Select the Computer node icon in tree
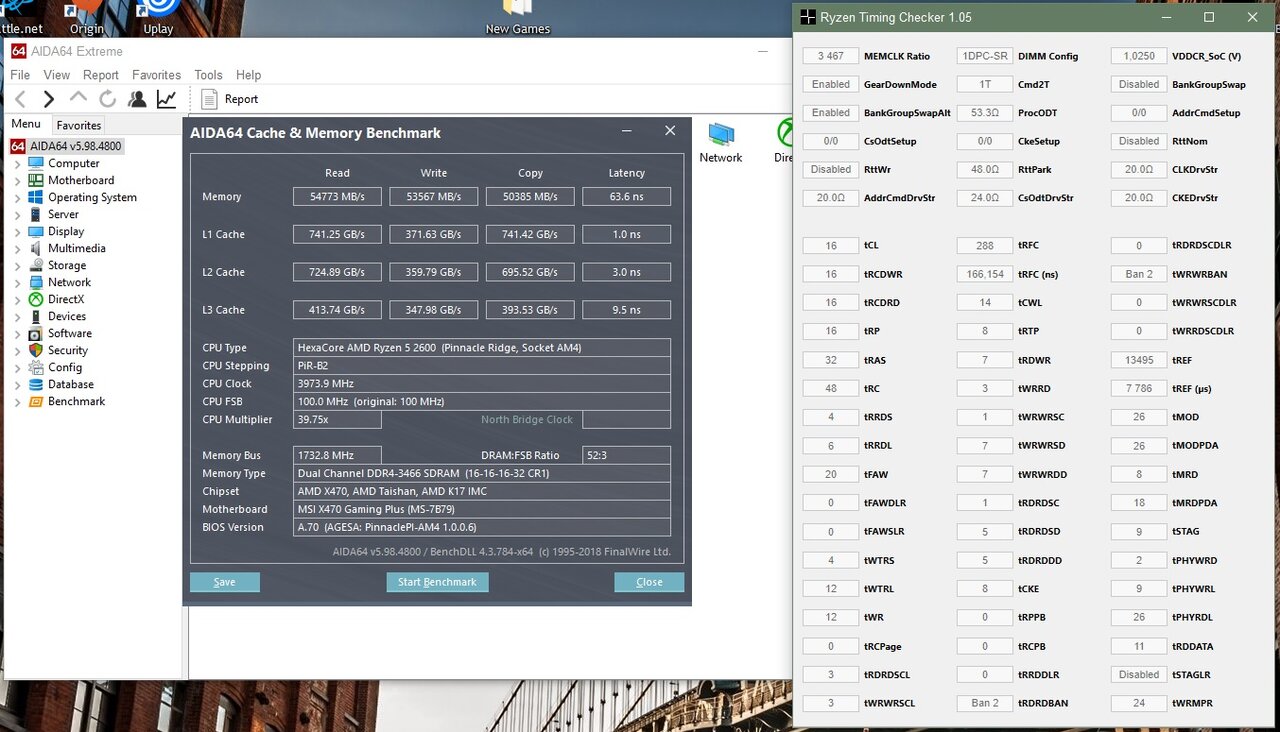 36,163
